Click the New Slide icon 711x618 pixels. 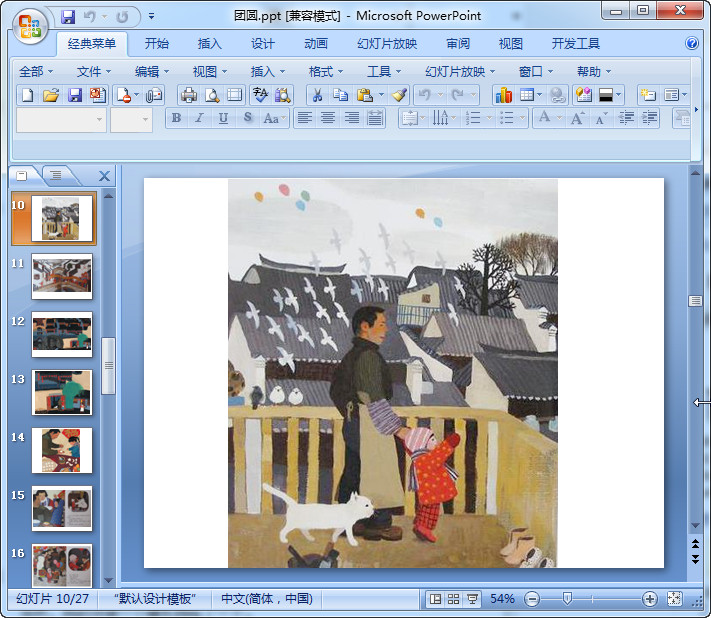[648, 95]
